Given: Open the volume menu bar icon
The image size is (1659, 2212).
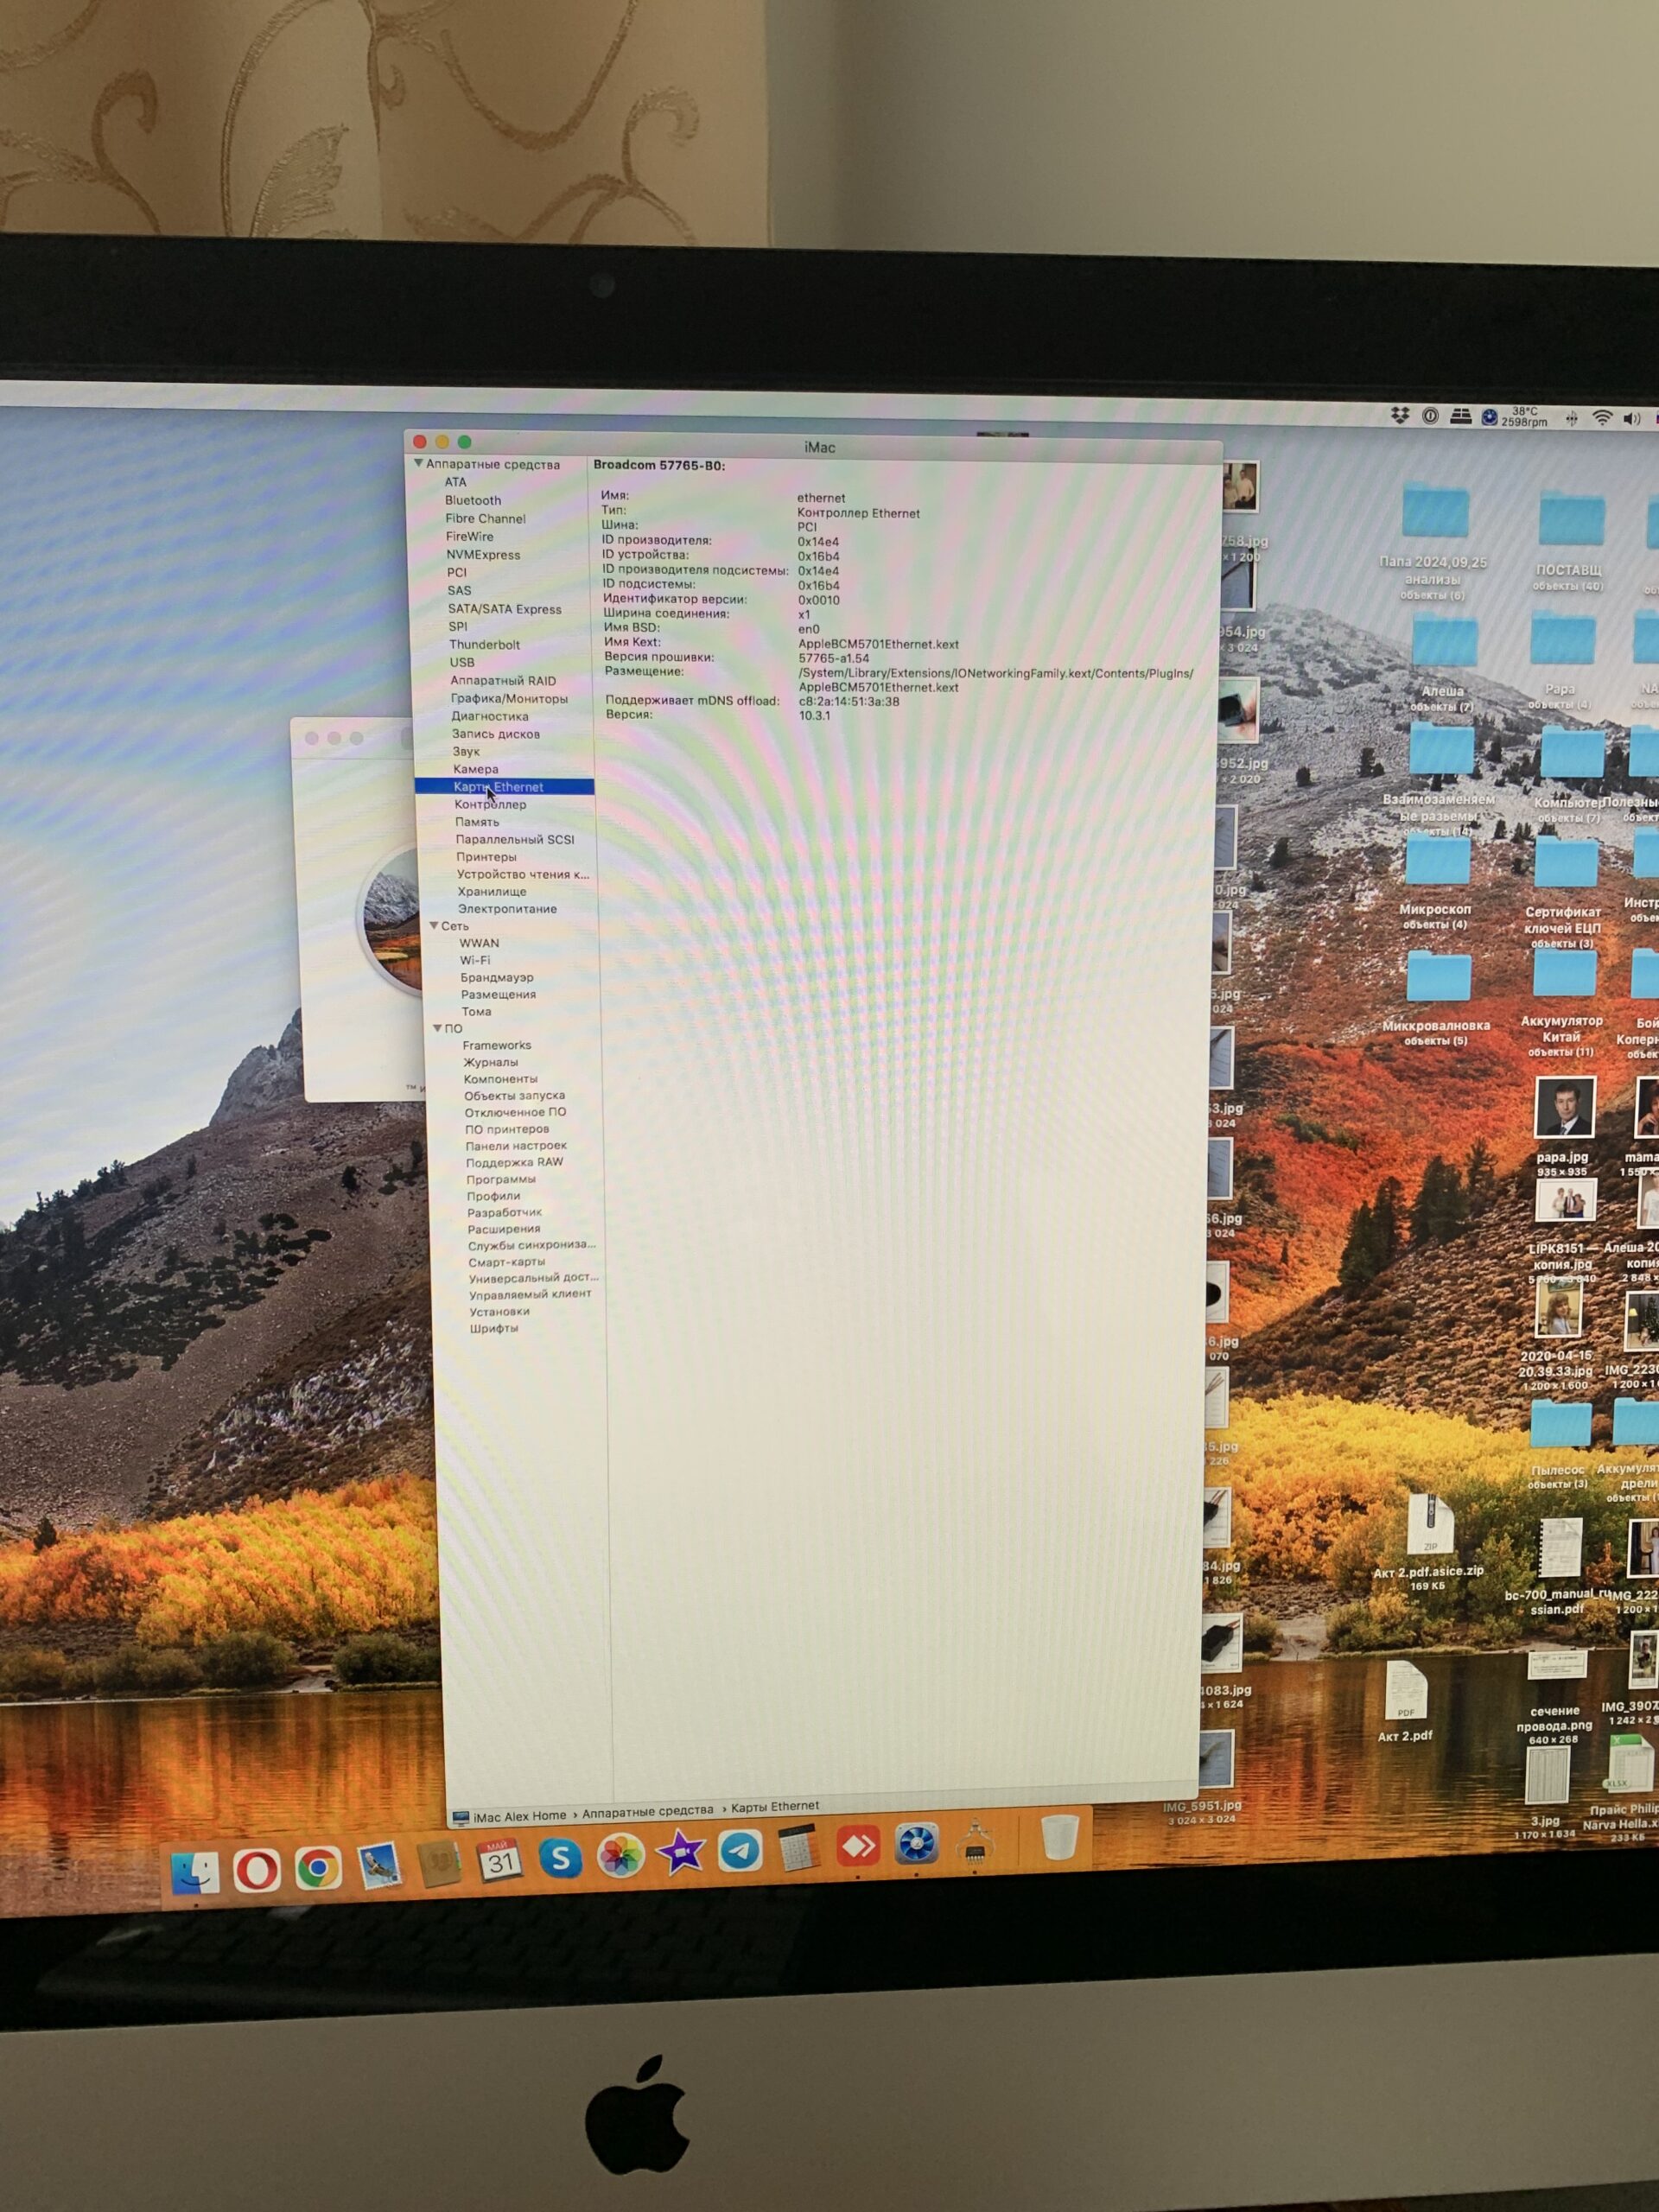Looking at the screenshot, I should click(1632, 419).
